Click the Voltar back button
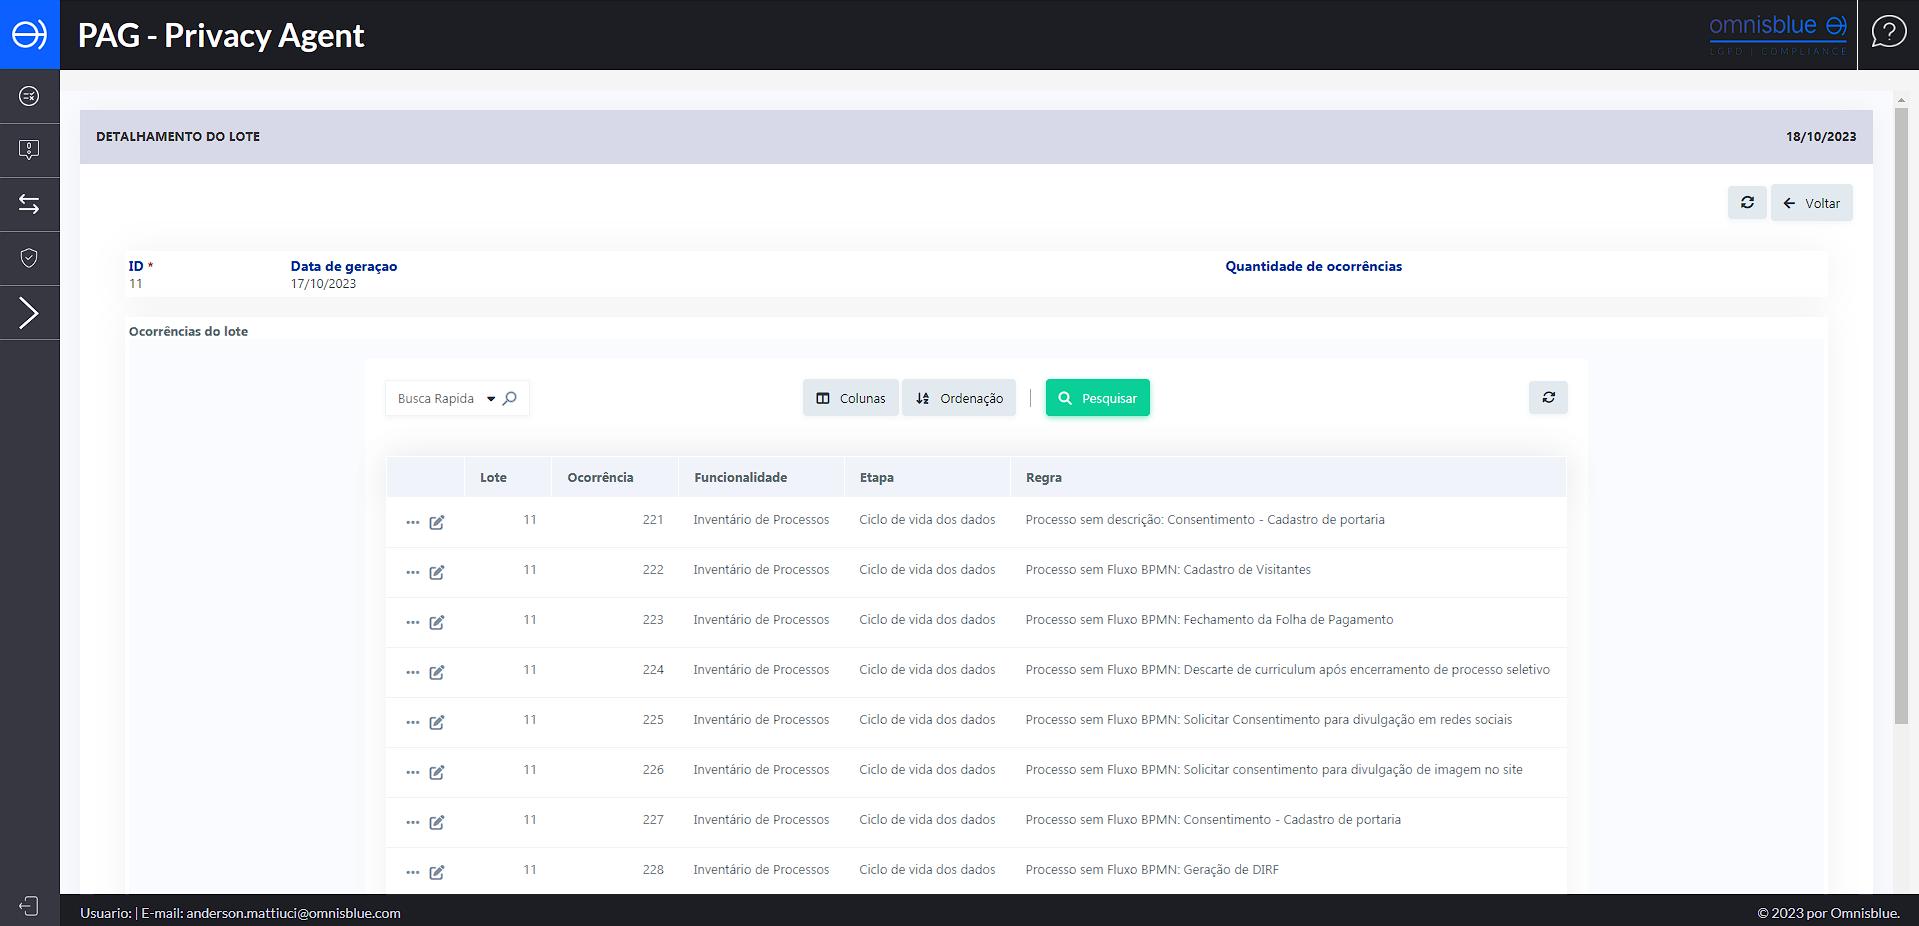Viewport: 1919px width, 926px height. point(1811,203)
